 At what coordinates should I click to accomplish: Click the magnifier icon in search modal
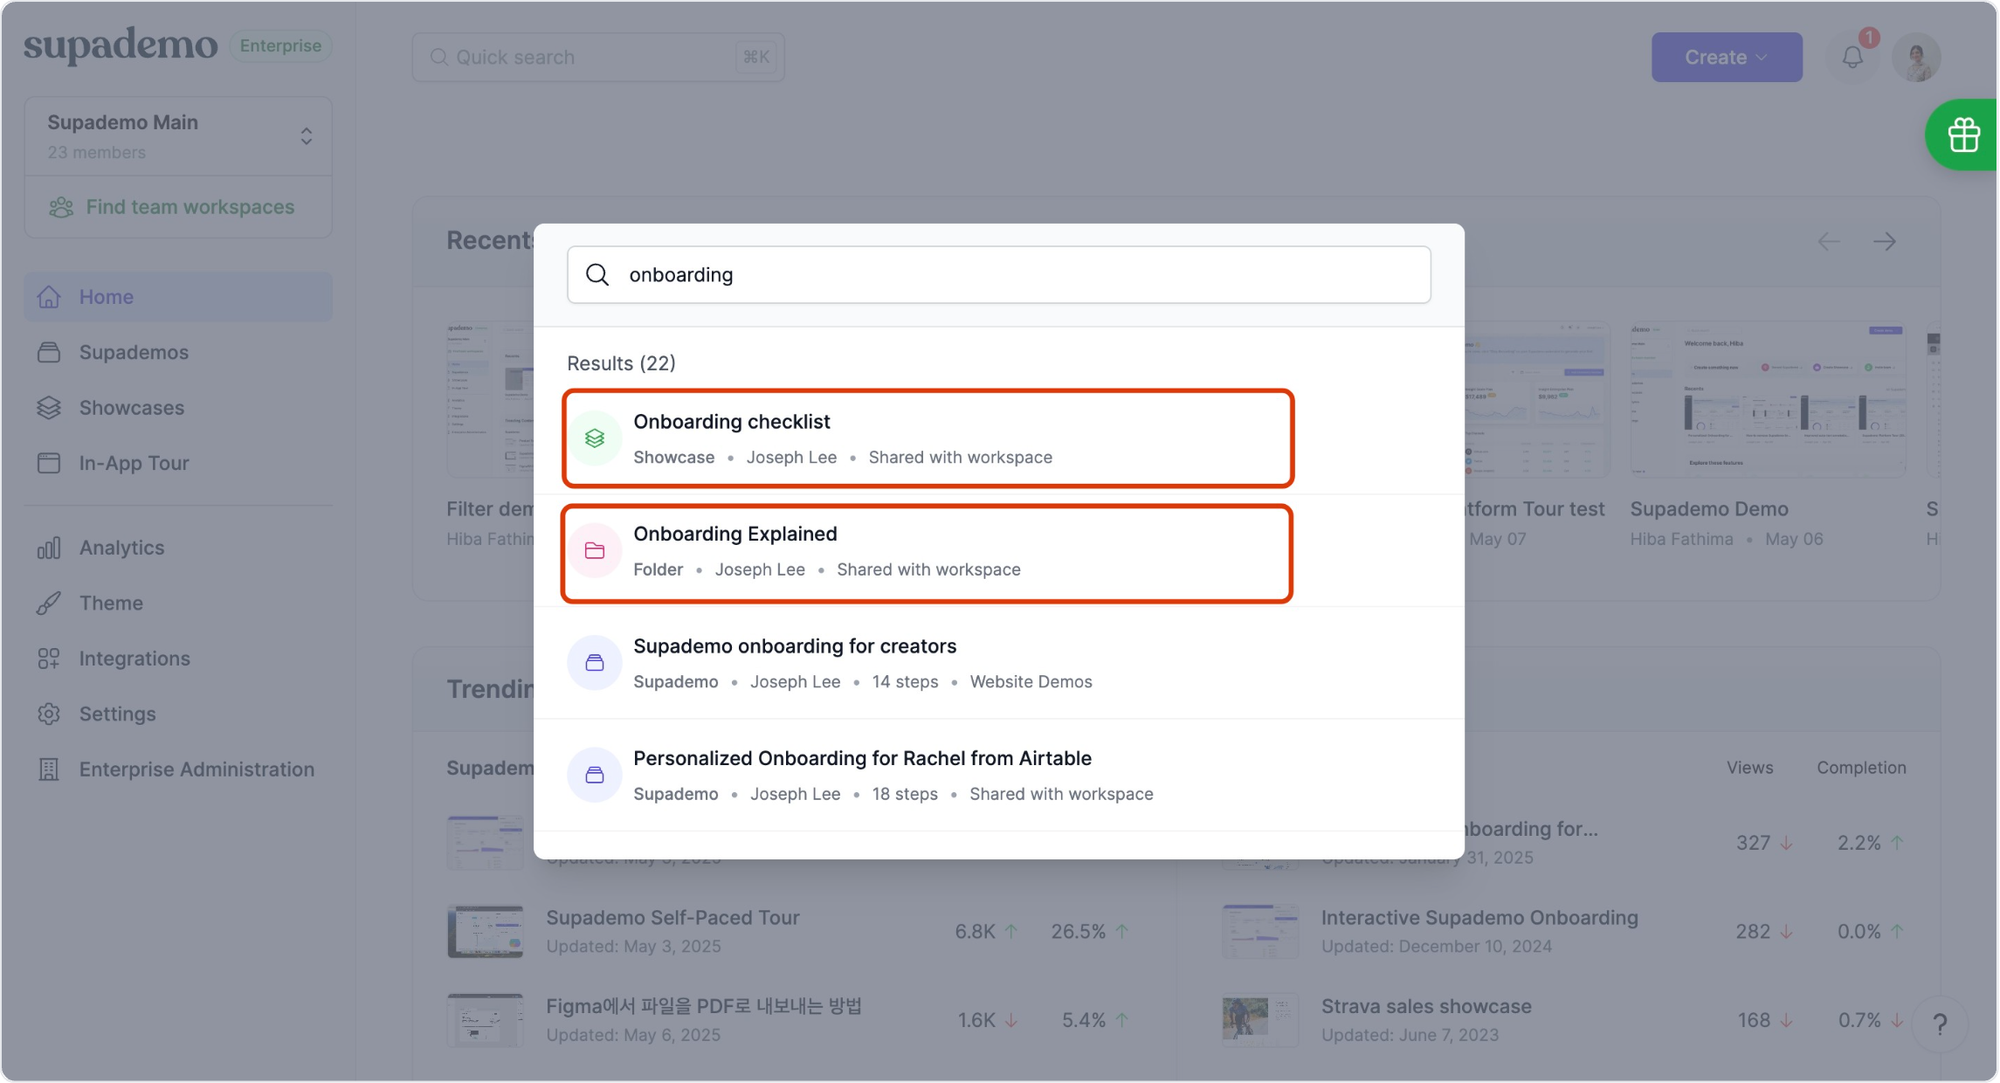[x=597, y=275]
